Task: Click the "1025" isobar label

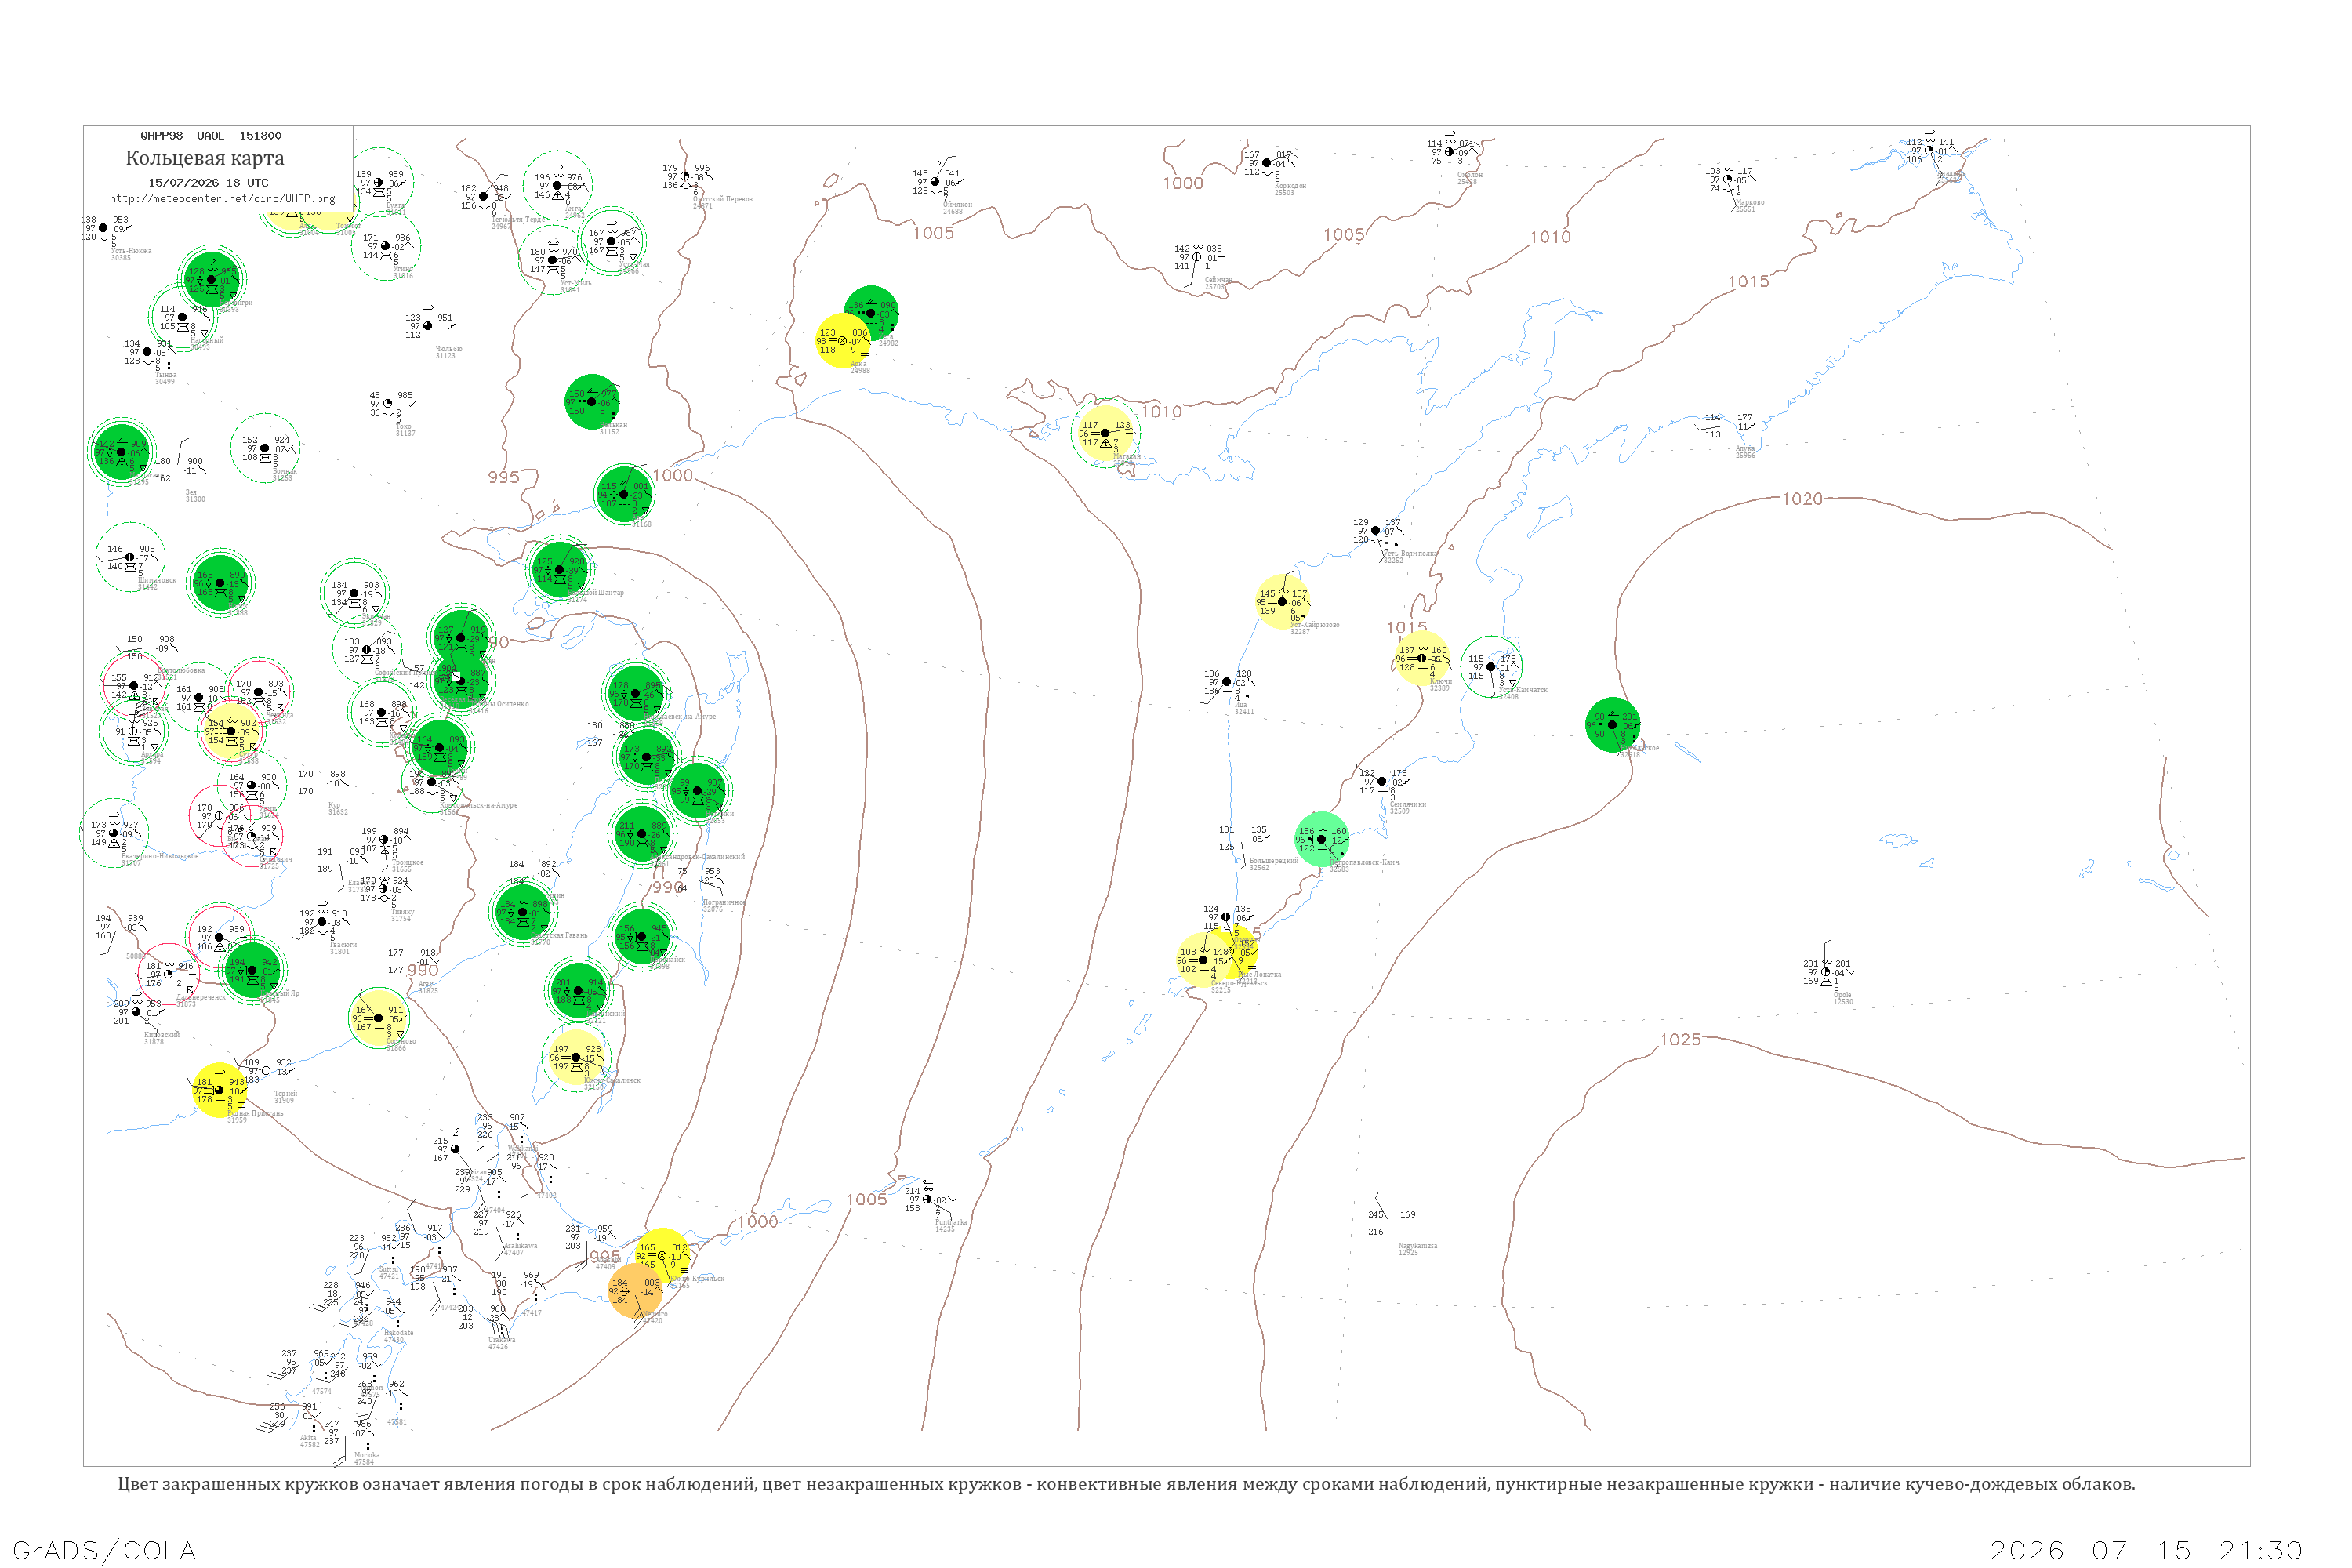Action: 1680,1040
